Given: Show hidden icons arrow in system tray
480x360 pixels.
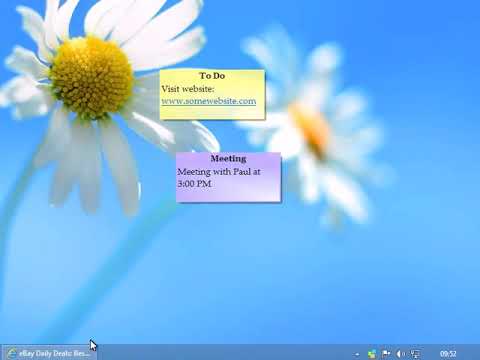Looking at the screenshot, I should 357,354.
